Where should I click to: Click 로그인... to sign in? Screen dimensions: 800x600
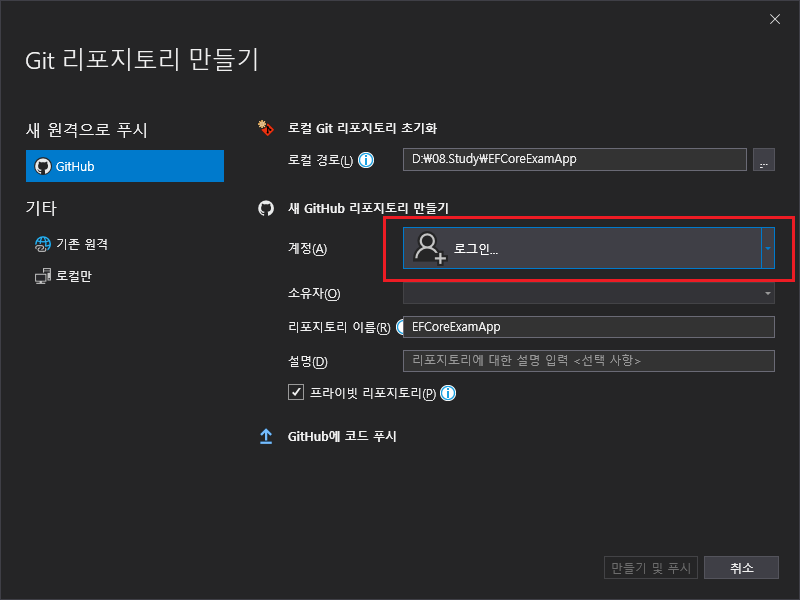click(x=476, y=249)
